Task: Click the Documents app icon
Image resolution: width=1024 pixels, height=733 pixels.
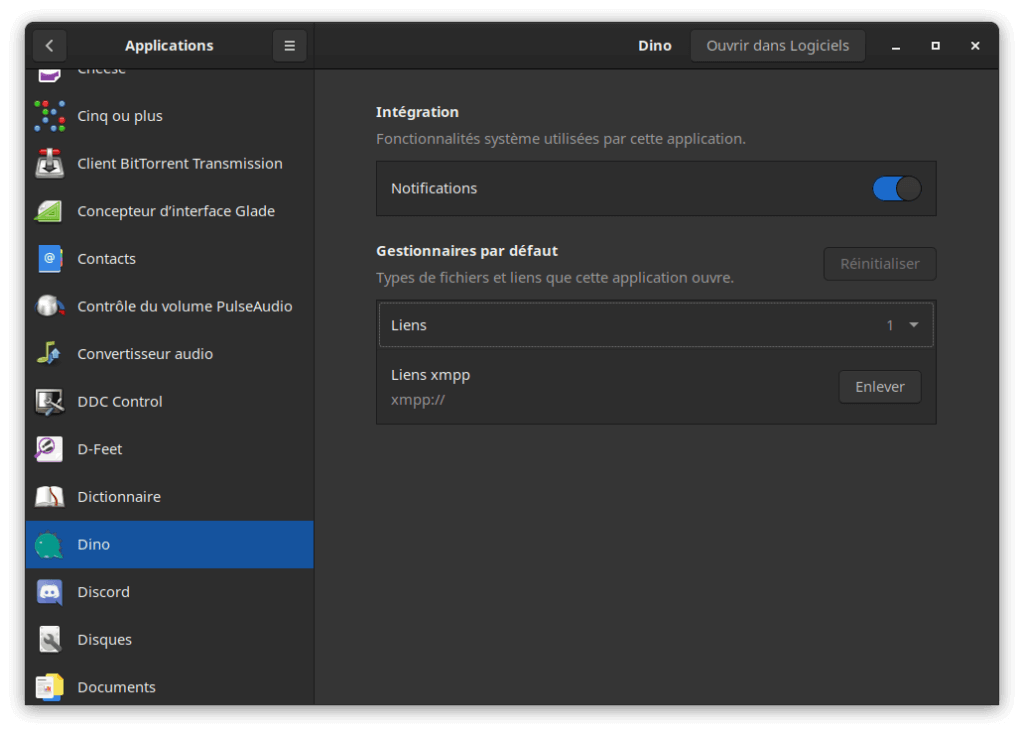Action: pyautogui.click(x=50, y=687)
